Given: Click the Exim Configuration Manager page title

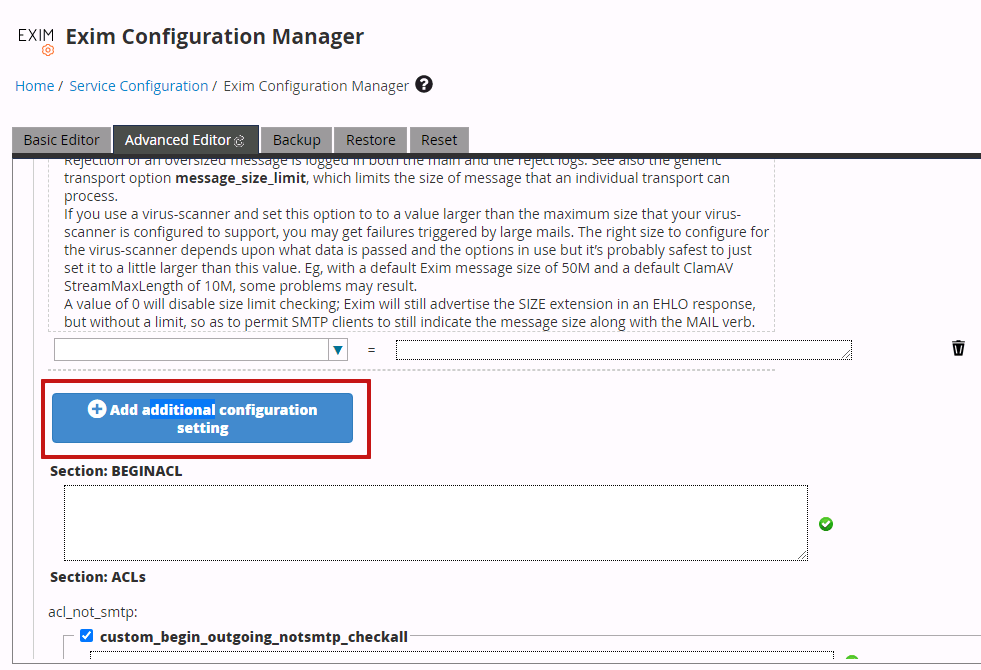Looking at the screenshot, I should pos(215,36).
